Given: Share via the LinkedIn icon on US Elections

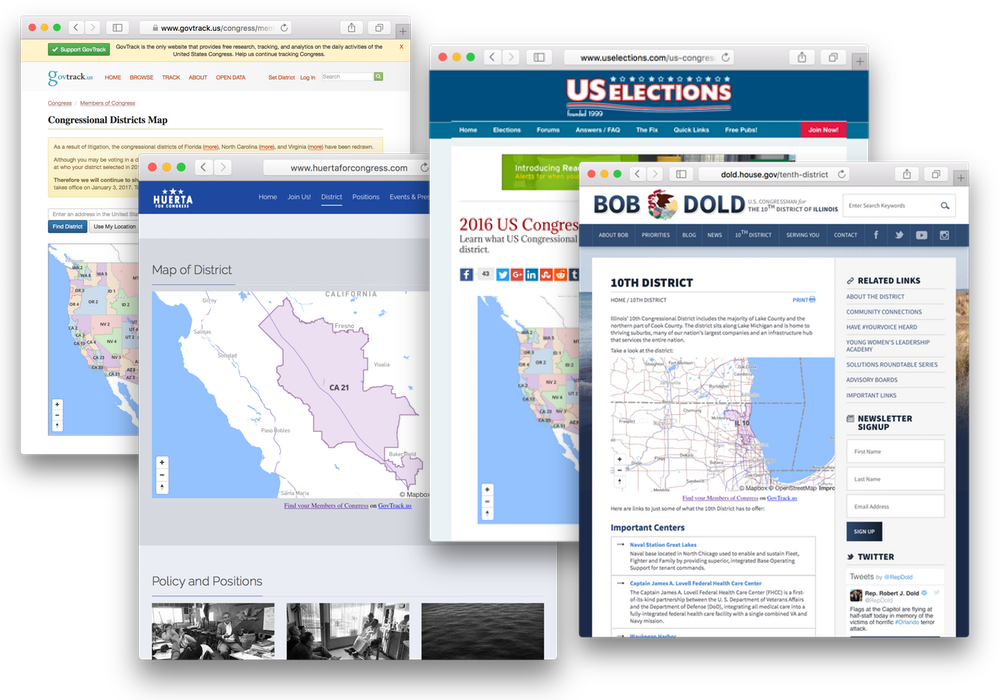Looking at the screenshot, I should click(531, 274).
